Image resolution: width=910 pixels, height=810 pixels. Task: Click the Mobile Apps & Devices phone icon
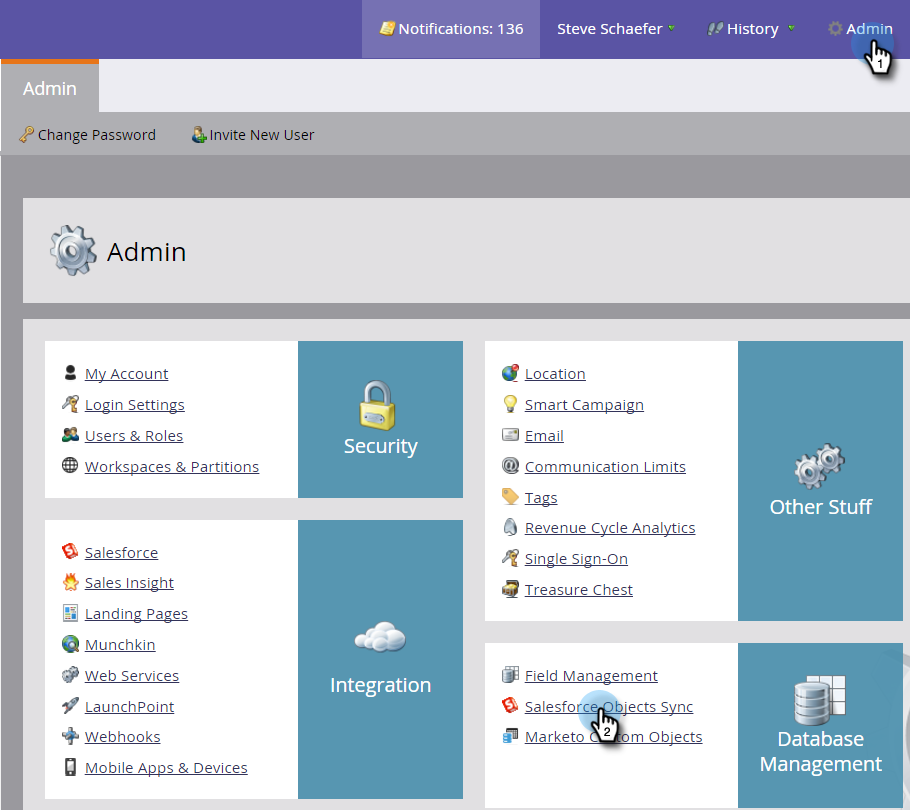tap(70, 767)
